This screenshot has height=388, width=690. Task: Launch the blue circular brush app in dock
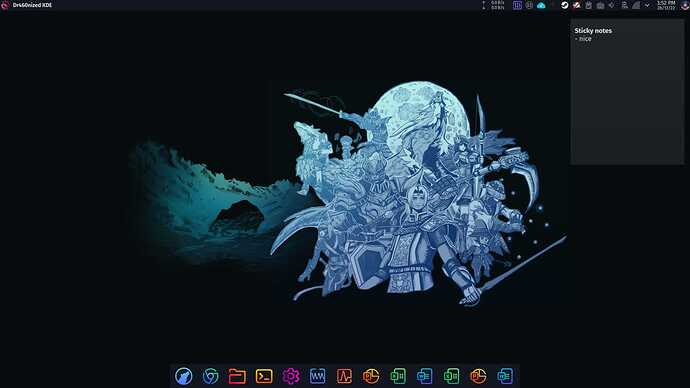(184, 376)
